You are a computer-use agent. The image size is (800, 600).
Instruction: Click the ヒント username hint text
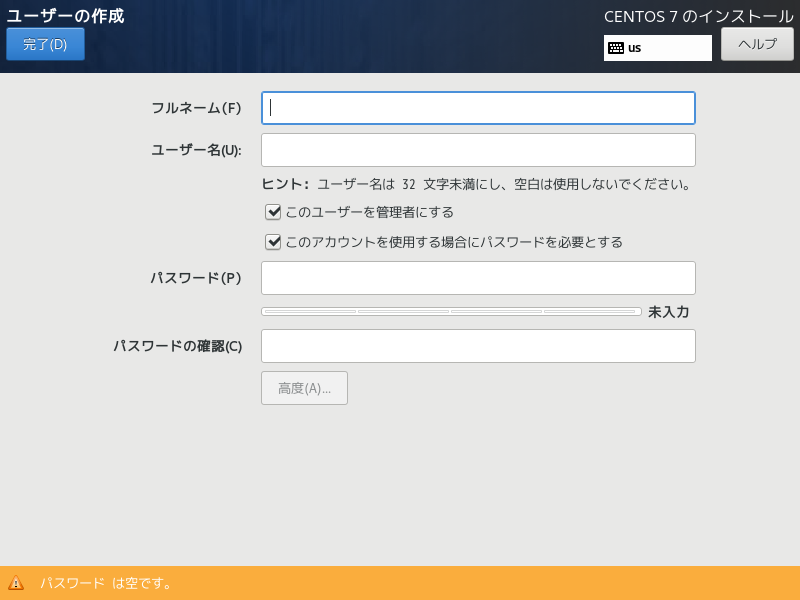[476, 184]
